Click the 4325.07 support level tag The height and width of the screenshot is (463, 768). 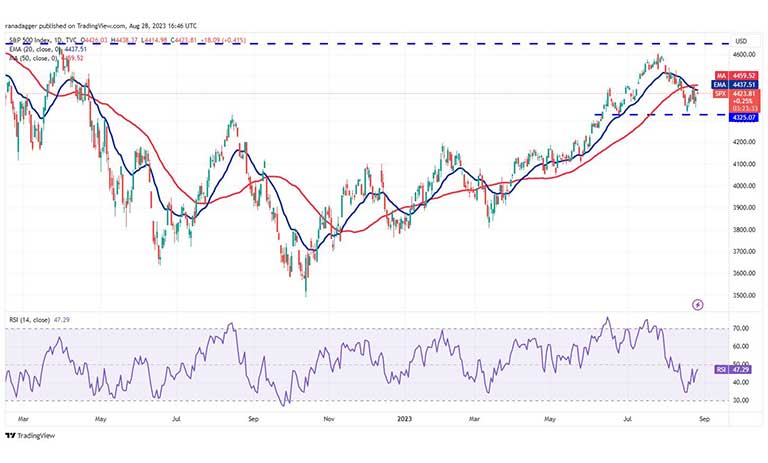point(744,118)
